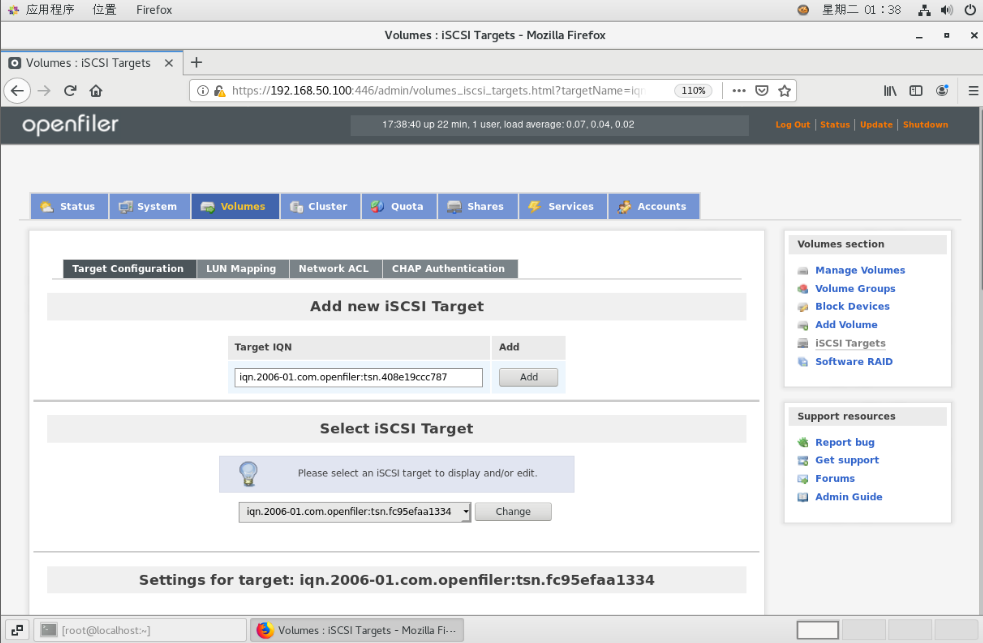Image resolution: width=983 pixels, height=643 pixels.
Task: Click the Report bug icon
Action: pos(802,442)
